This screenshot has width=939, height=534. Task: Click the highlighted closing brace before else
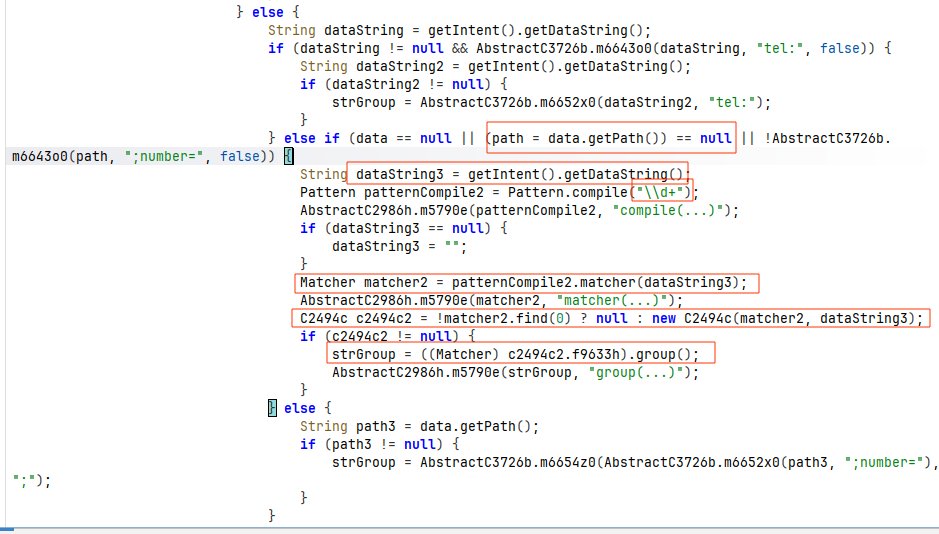pyautogui.click(x=272, y=408)
